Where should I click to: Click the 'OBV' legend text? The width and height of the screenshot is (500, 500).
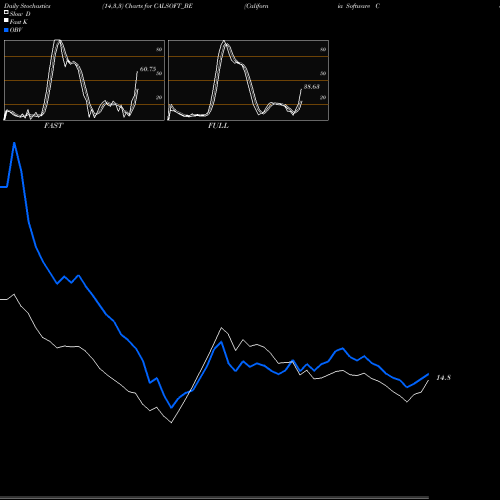[x=16, y=30]
